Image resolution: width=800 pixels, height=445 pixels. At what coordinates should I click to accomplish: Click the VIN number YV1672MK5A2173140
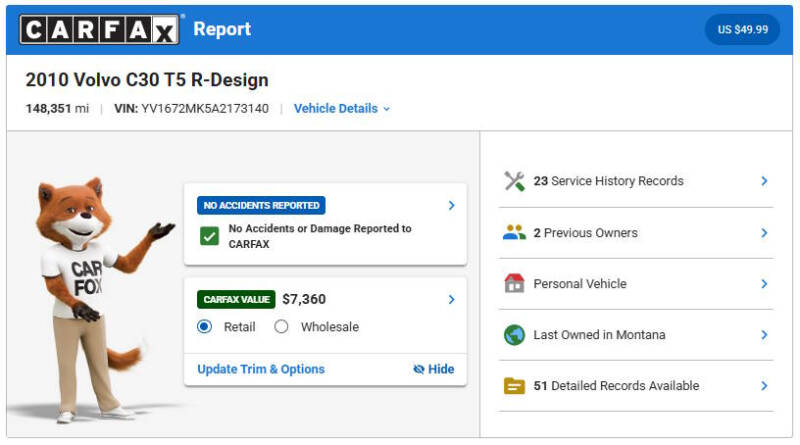[x=205, y=109]
